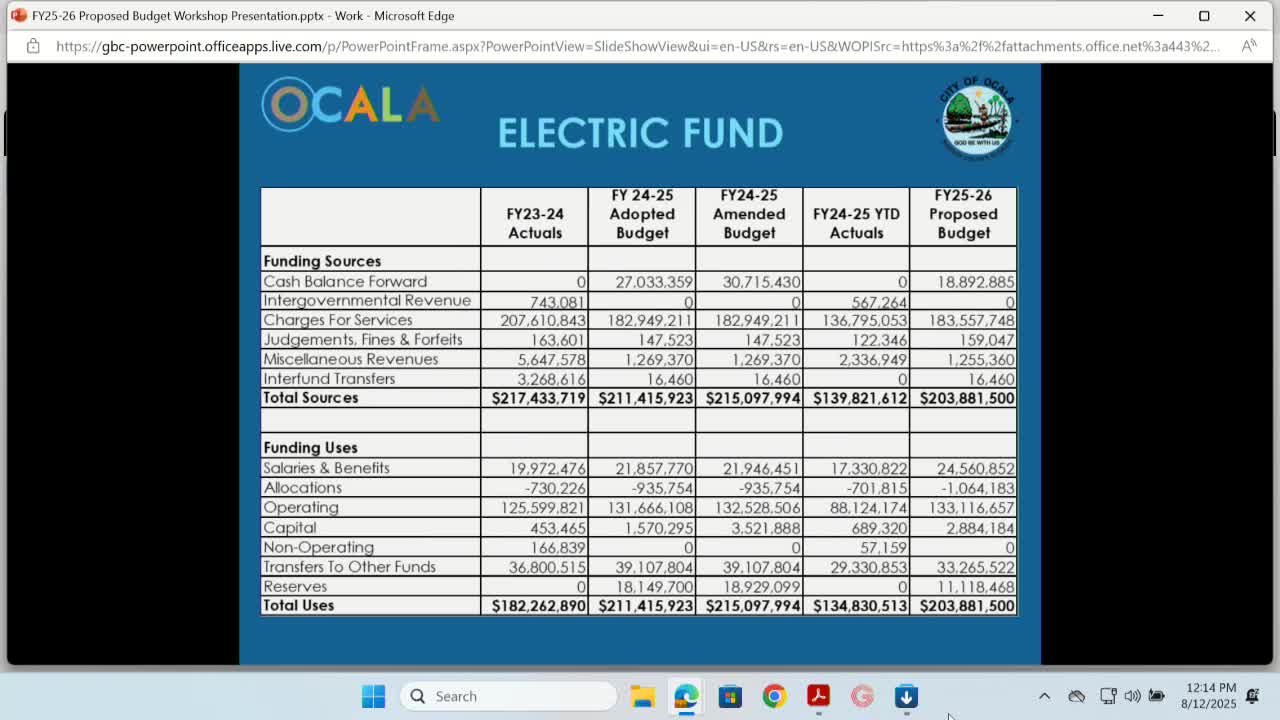Screen dimensions: 1280x720
Task: Switch to Microsoft Edge in the taskbar
Action: [686, 696]
